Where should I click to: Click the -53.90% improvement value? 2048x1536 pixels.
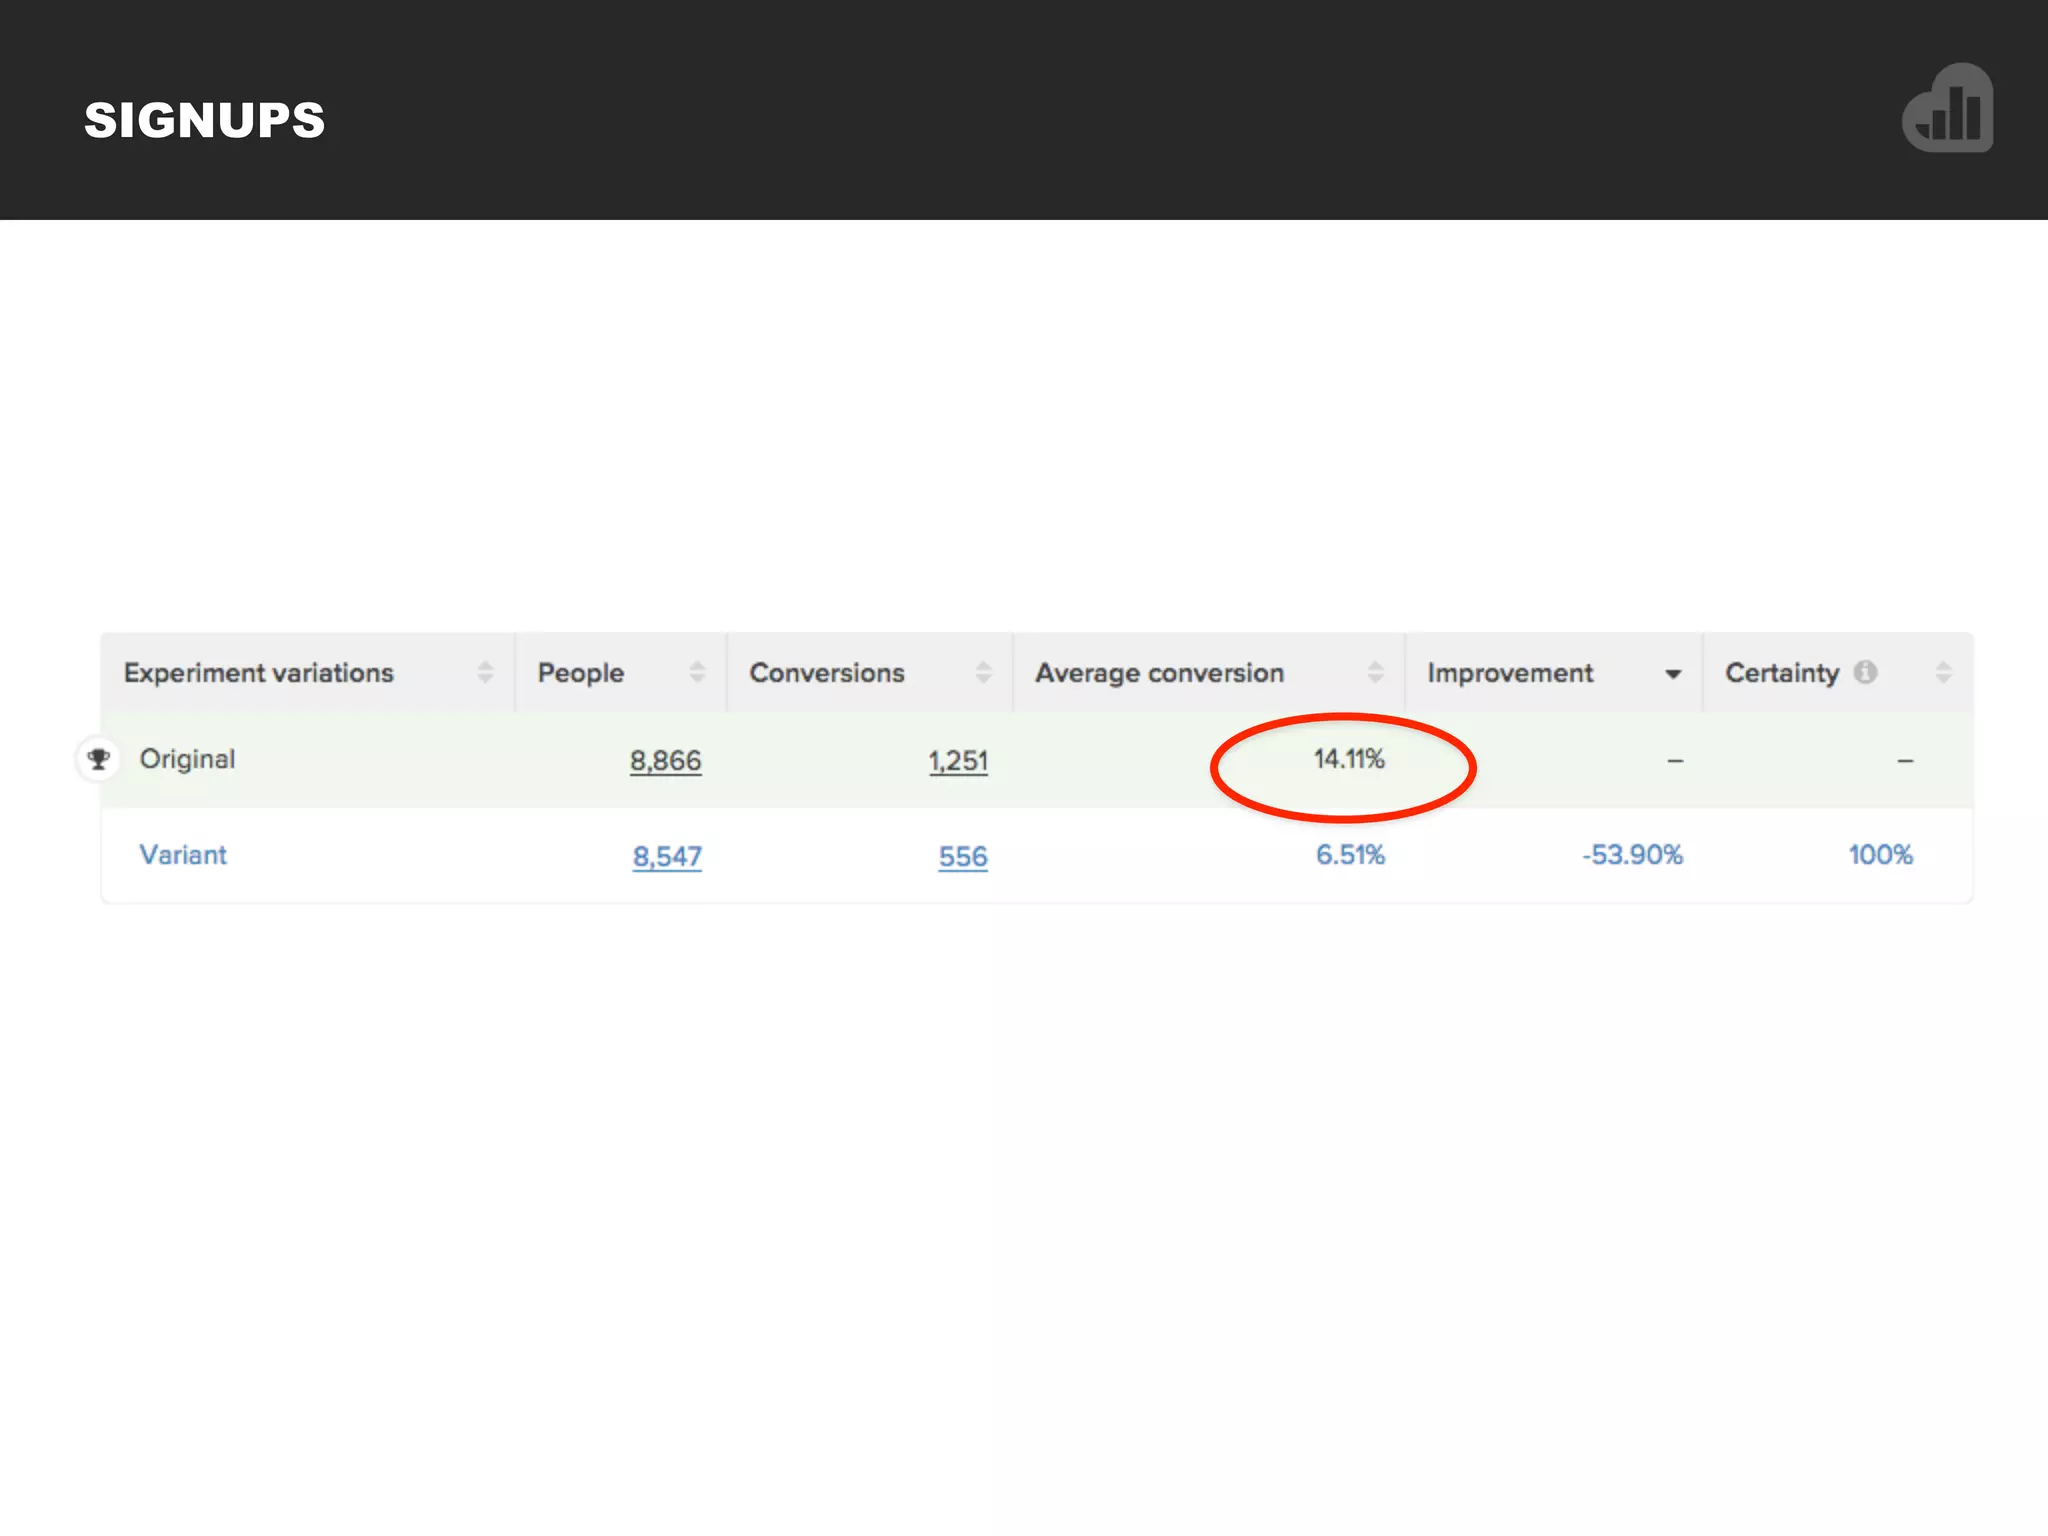(1632, 855)
